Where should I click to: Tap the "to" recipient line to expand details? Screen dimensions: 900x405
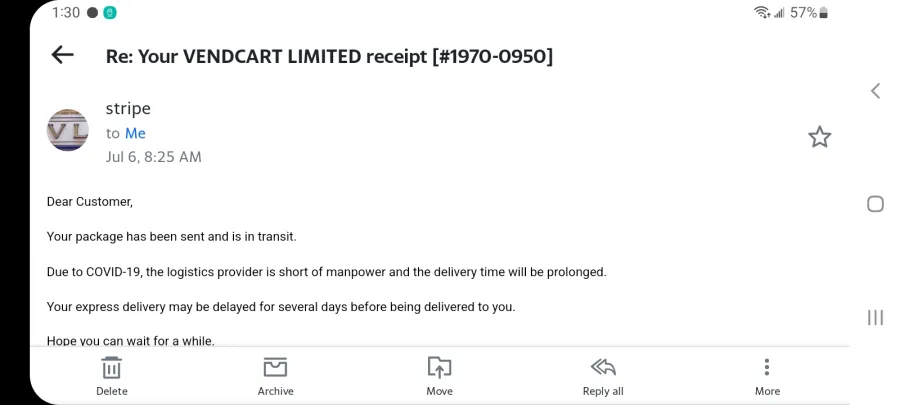pos(126,133)
